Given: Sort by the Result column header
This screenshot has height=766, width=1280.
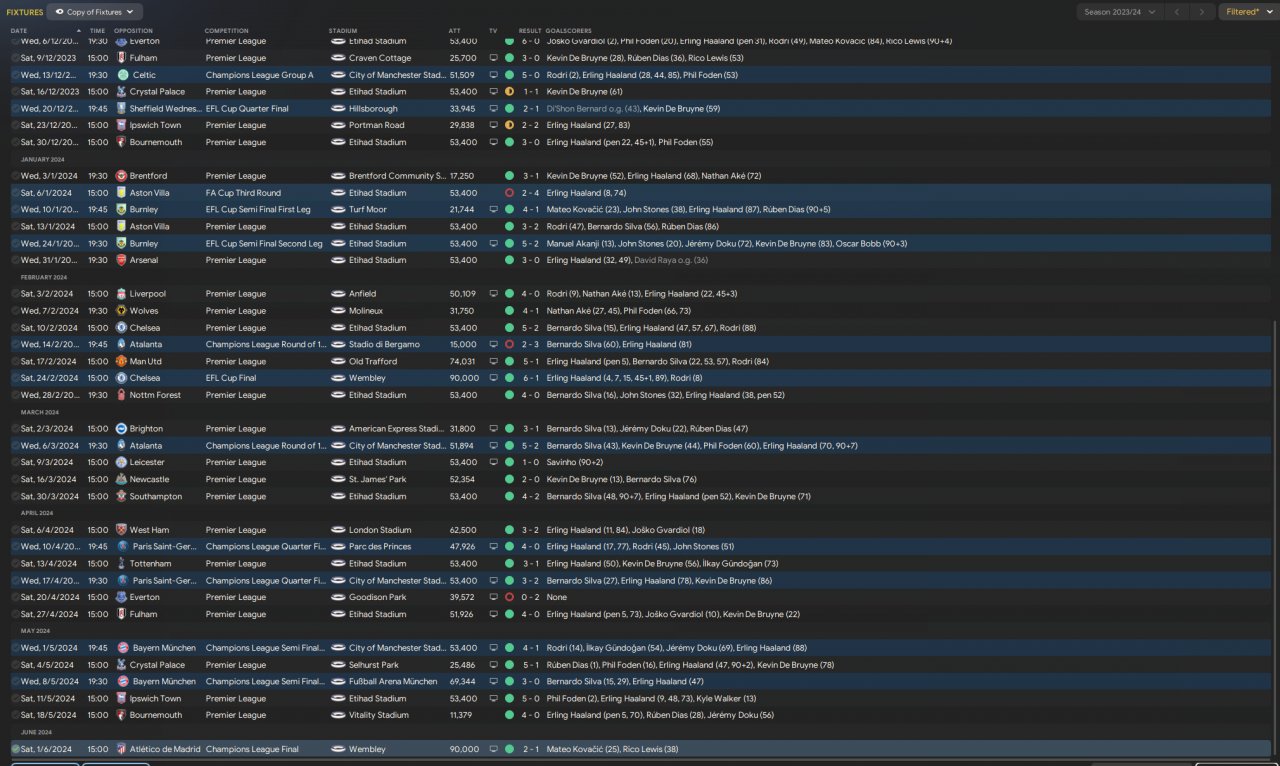Looking at the screenshot, I should [530, 31].
